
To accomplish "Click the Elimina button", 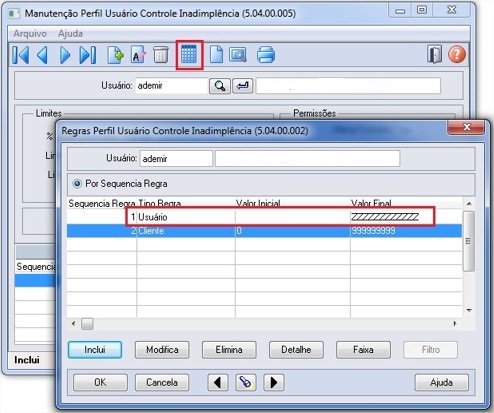I will [x=229, y=350].
